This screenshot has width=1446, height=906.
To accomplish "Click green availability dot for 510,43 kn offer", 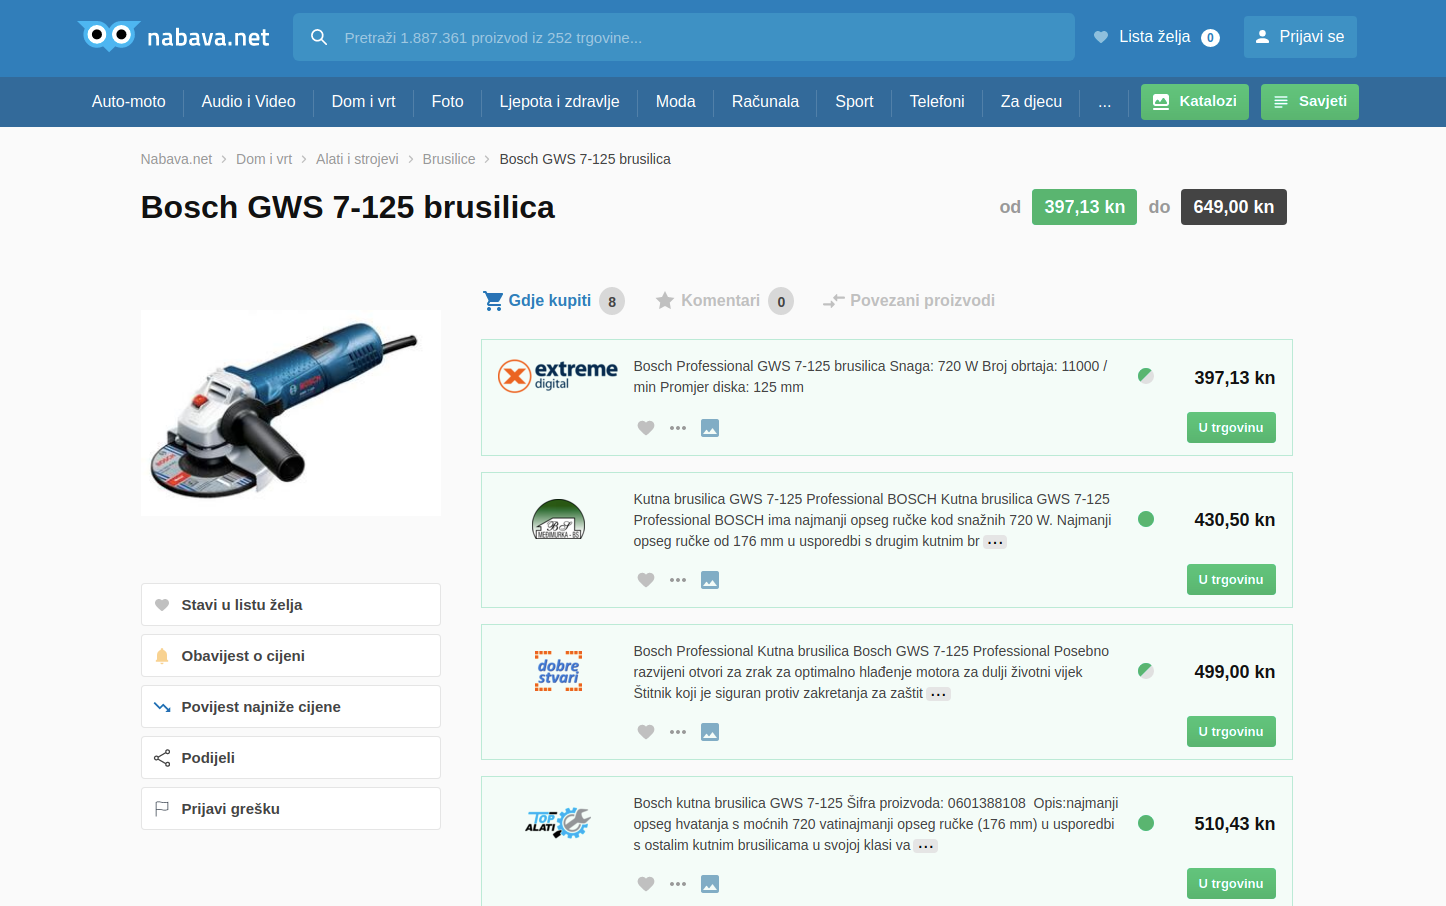I will [x=1146, y=823].
